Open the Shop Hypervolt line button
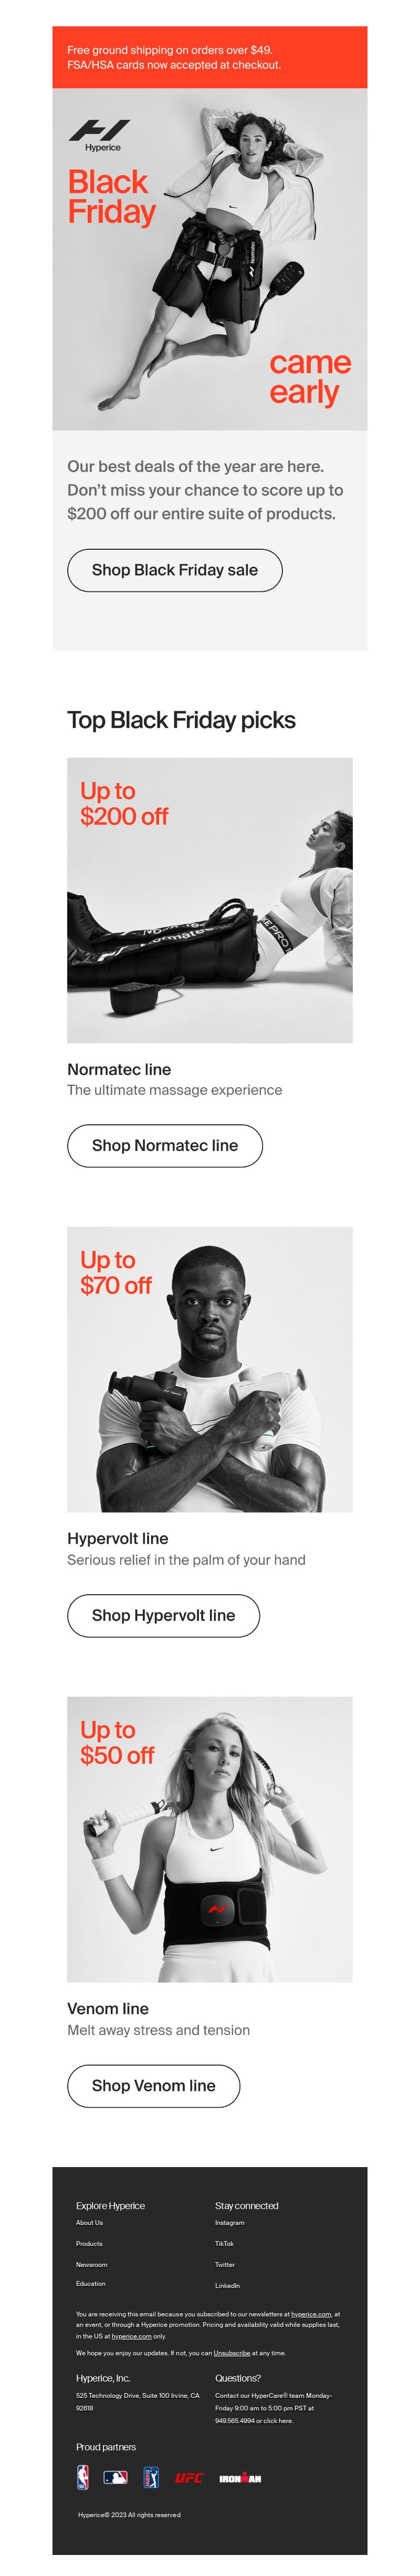Image resolution: width=420 pixels, height=2576 pixels. (163, 1615)
